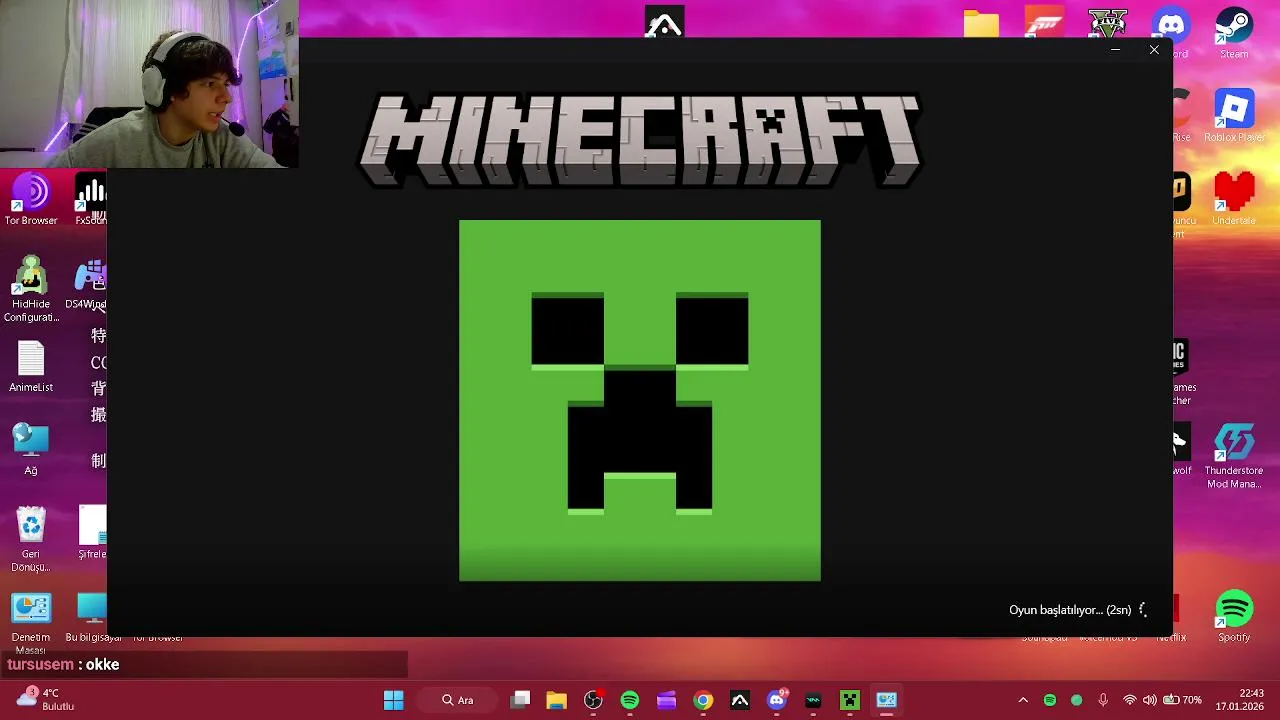Image resolution: width=1280 pixels, height=720 pixels.
Task: Close the Minecraft launcher window
Action: pos(1154,50)
